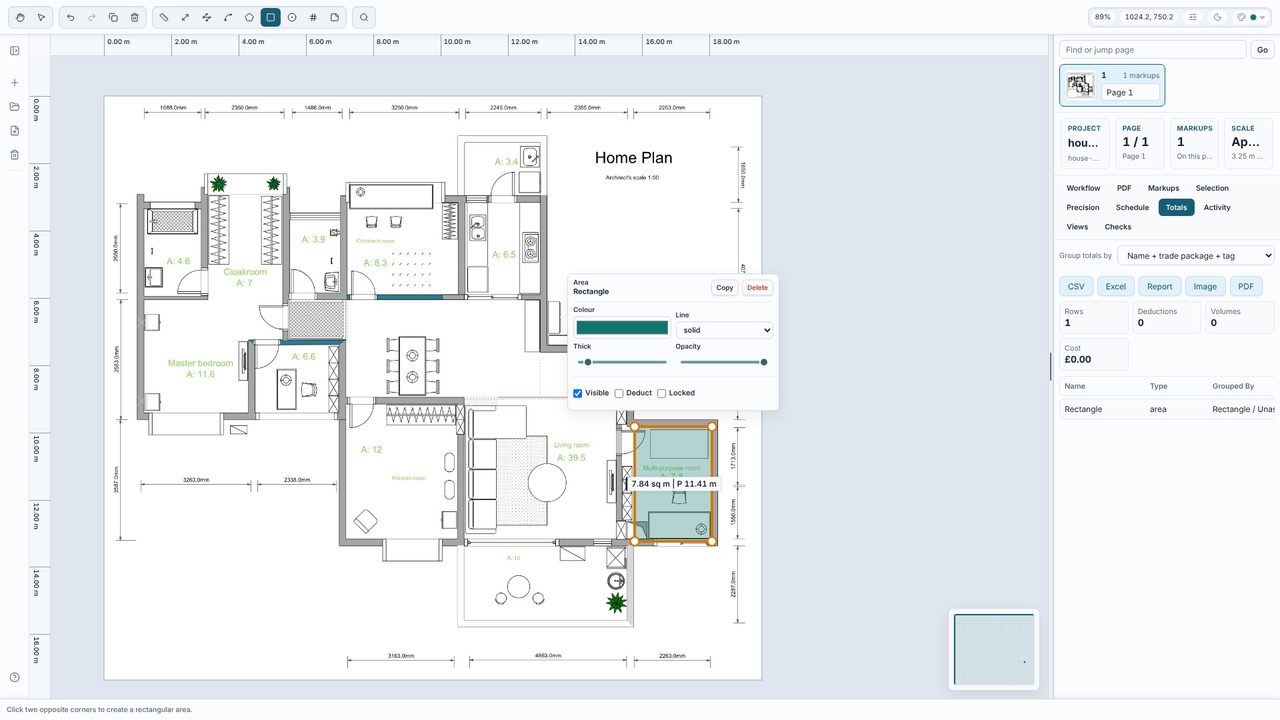This screenshot has width=1280, height=720.
Task: Select the polygon area tool
Action: (249, 17)
